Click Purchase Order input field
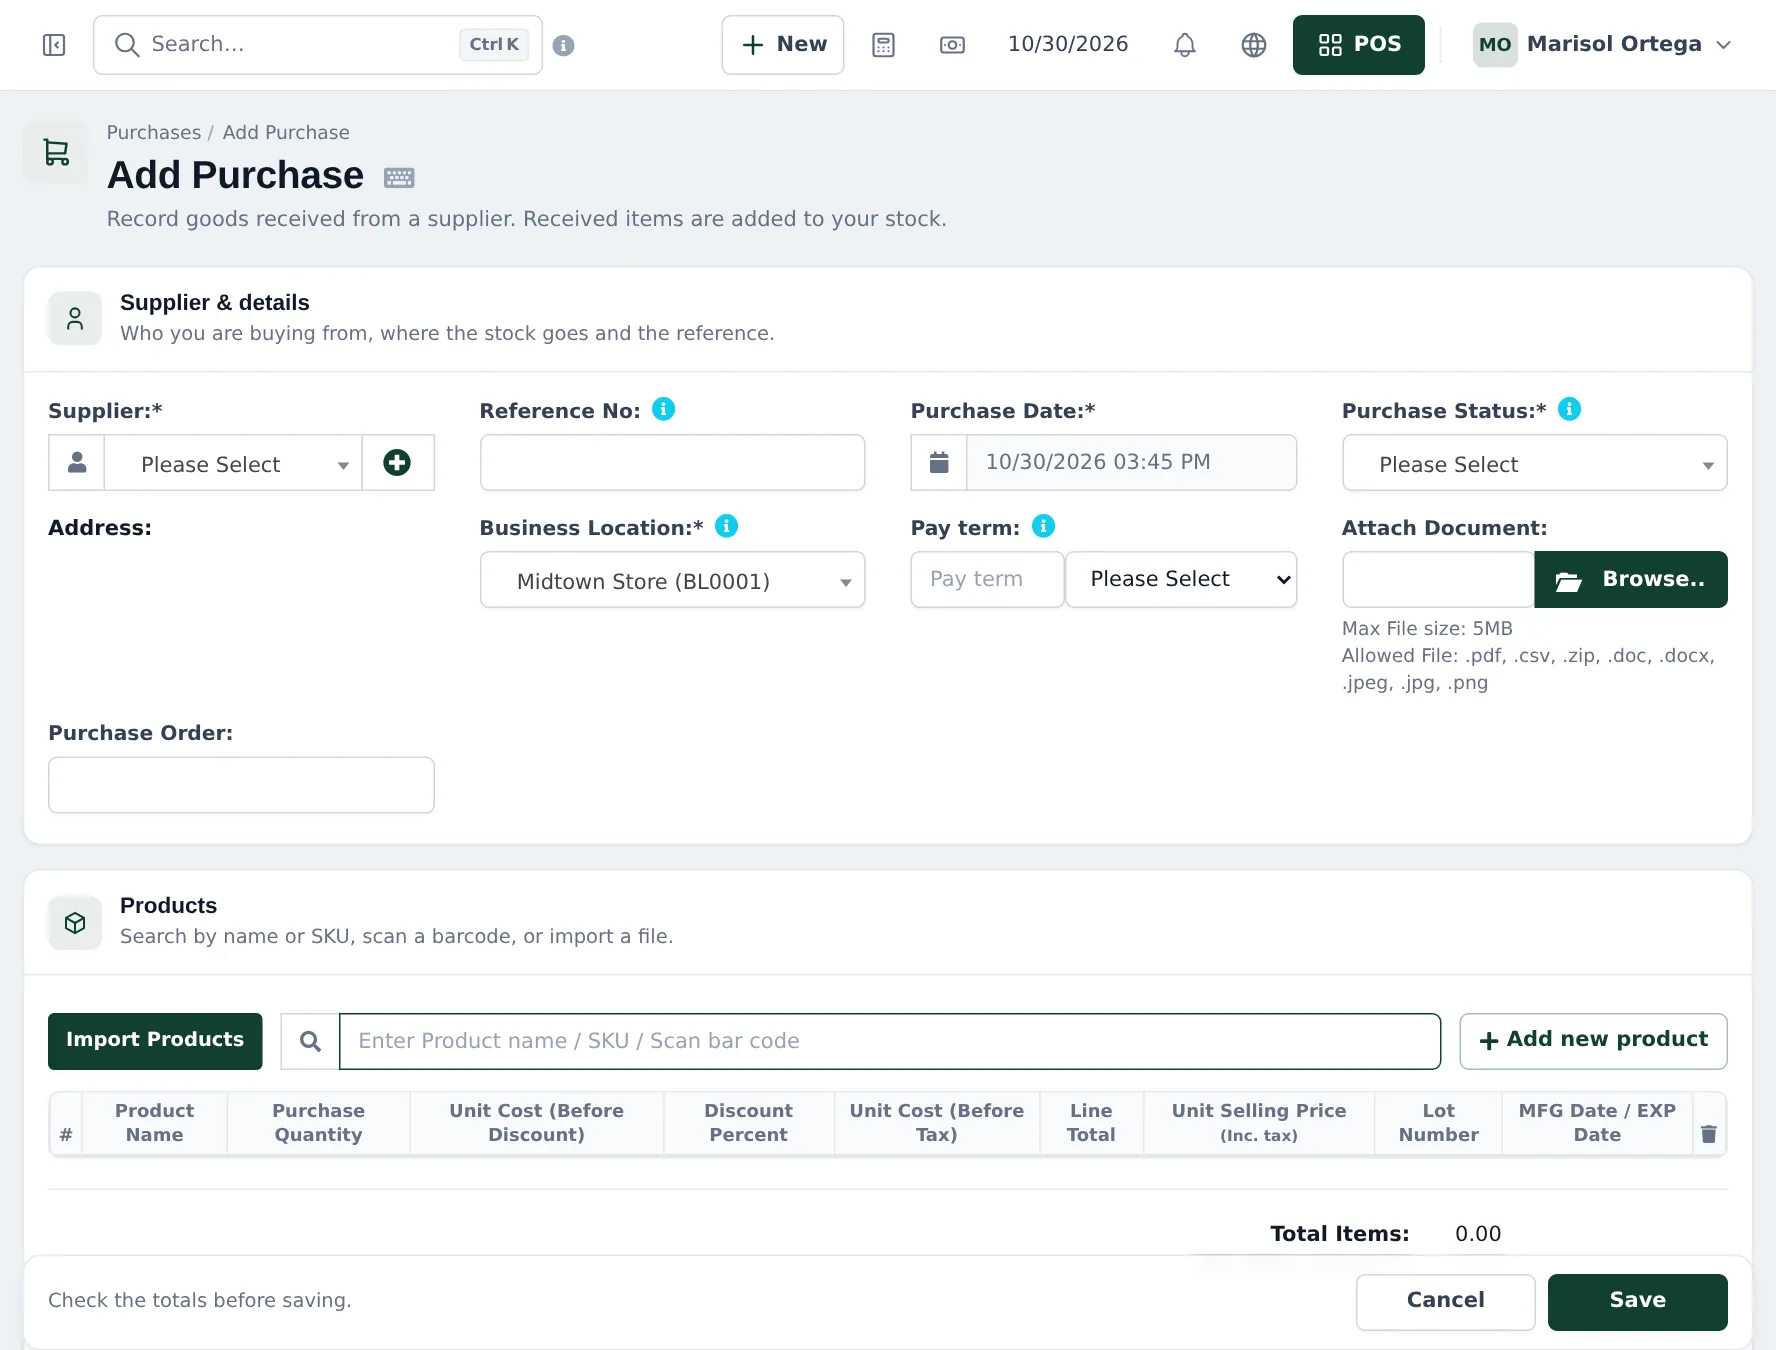 241,785
